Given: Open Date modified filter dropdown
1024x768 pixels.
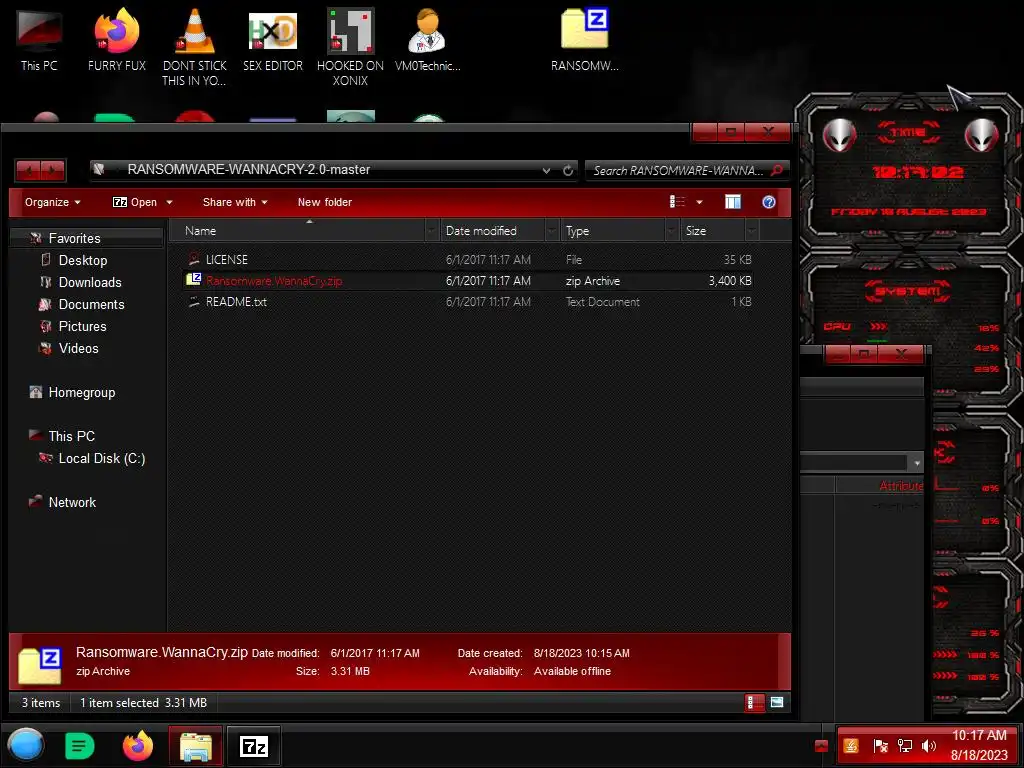Looking at the screenshot, I should [x=552, y=231].
